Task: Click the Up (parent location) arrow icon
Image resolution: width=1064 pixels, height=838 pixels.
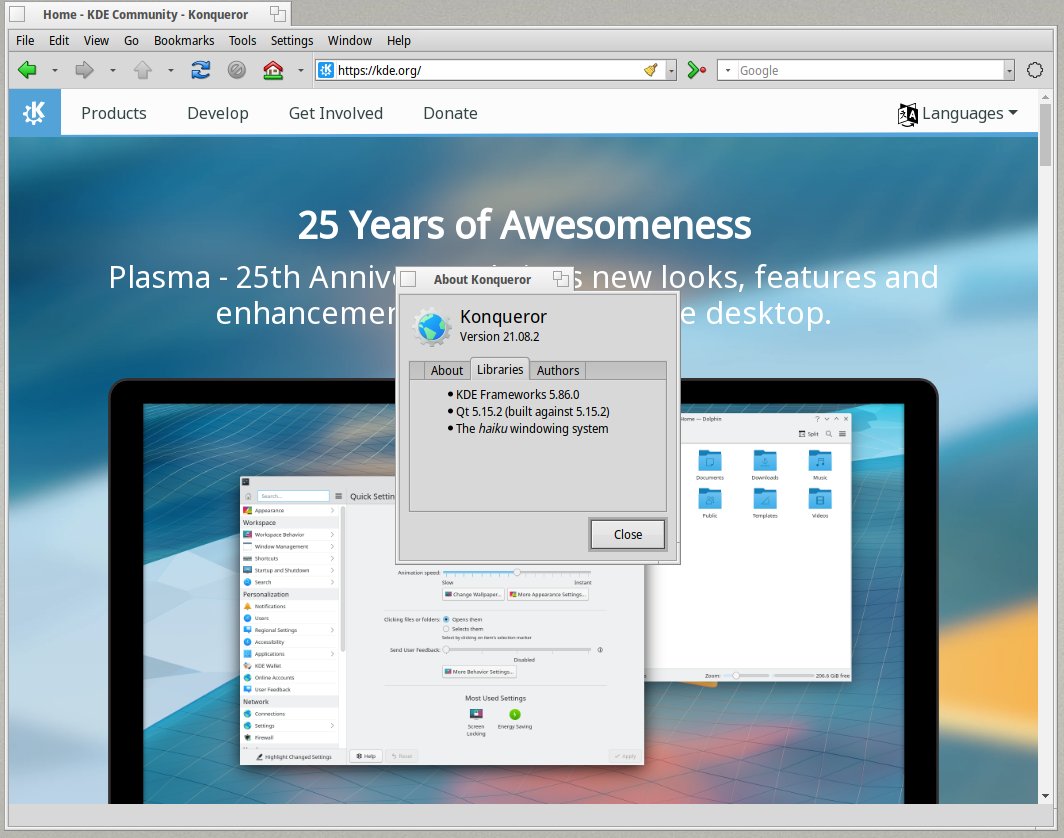Action: click(x=142, y=70)
